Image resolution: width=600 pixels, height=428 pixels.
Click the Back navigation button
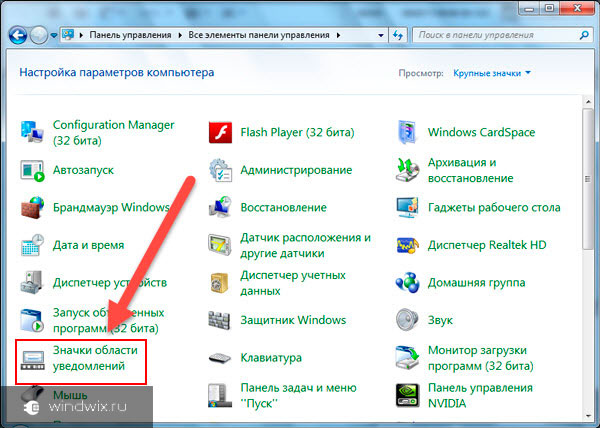[18, 36]
